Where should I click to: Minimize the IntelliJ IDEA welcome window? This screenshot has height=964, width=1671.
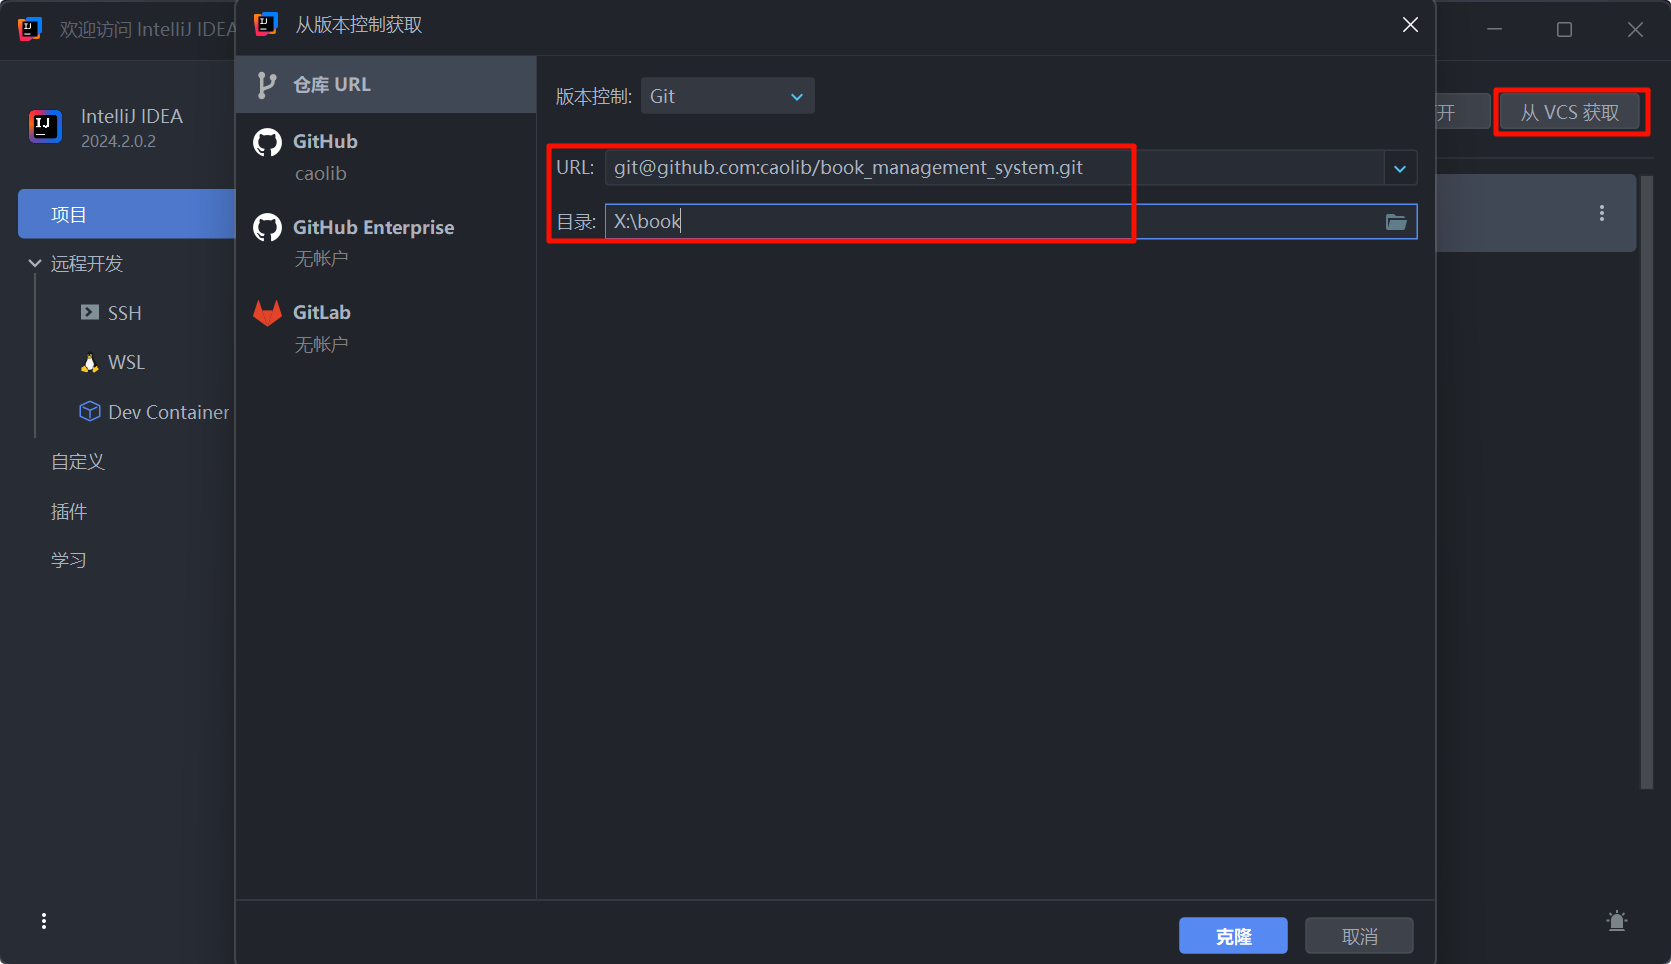1494,30
